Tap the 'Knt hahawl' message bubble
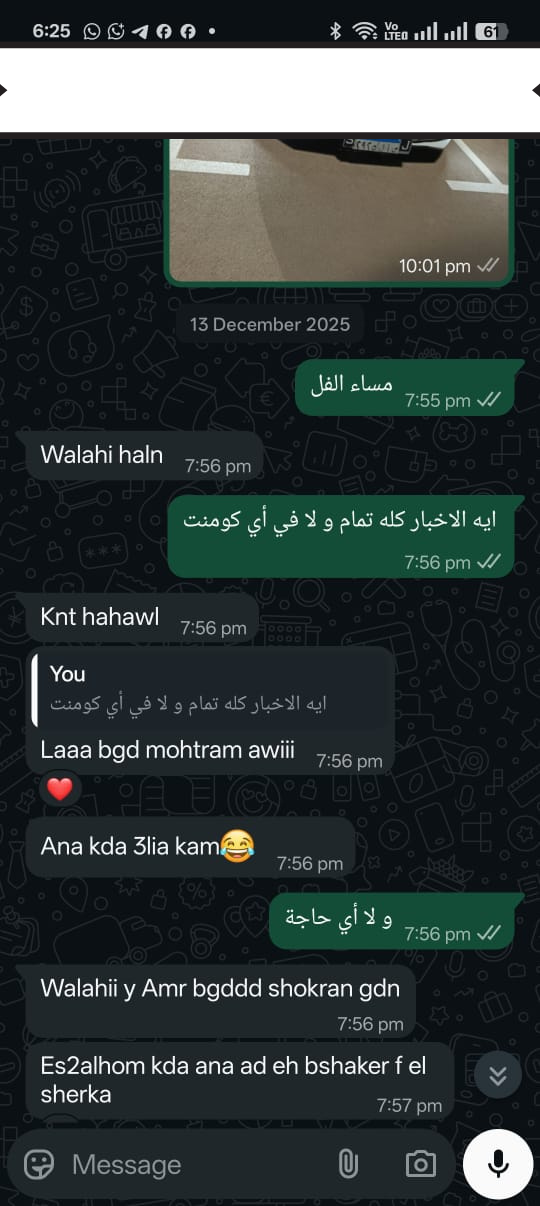 click(x=141, y=619)
